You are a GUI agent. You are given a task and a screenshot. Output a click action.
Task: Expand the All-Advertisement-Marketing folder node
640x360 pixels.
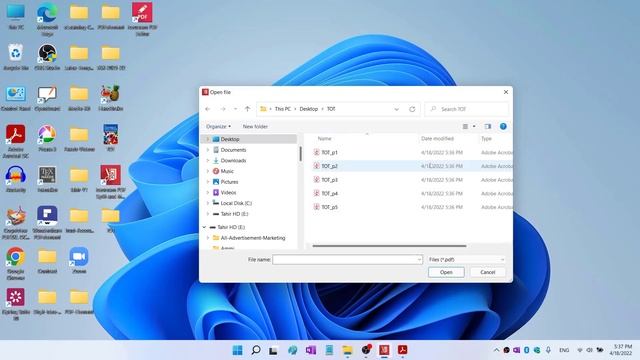[207, 238]
